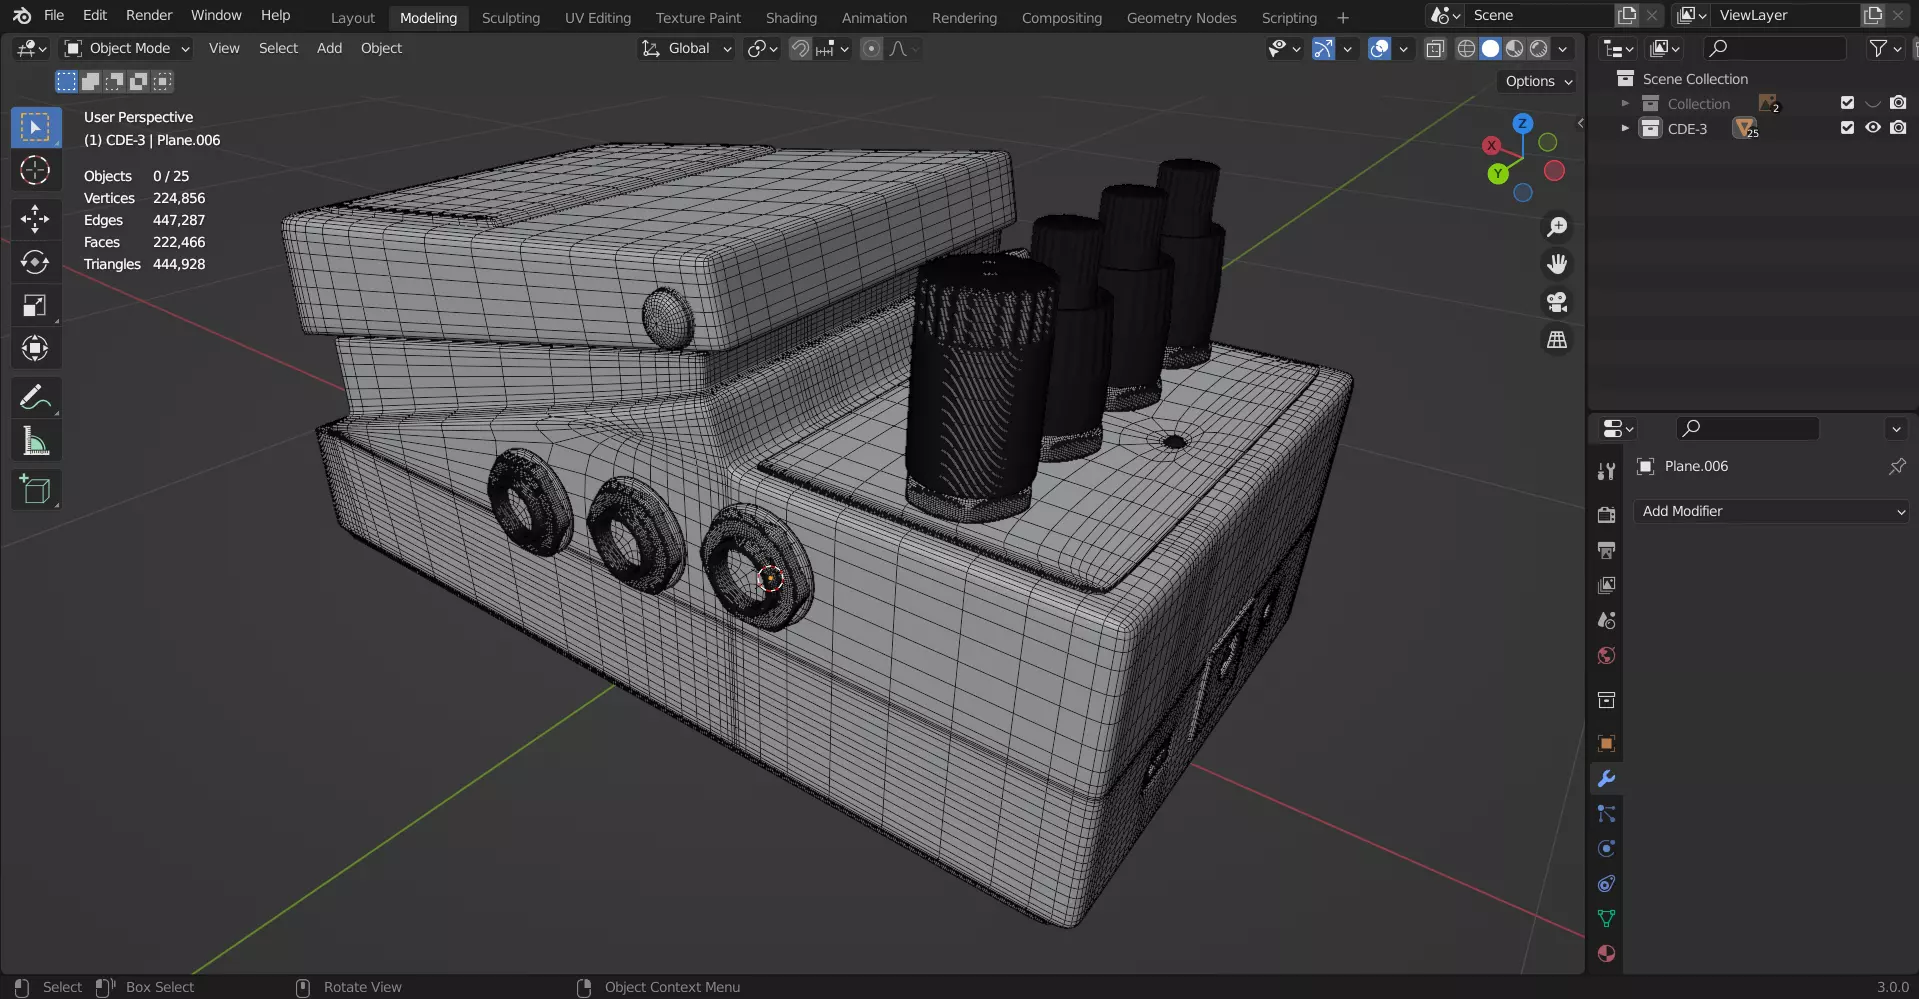Select the Move tool
The width and height of the screenshot is (1919, 999).
[x=35, y=219]
